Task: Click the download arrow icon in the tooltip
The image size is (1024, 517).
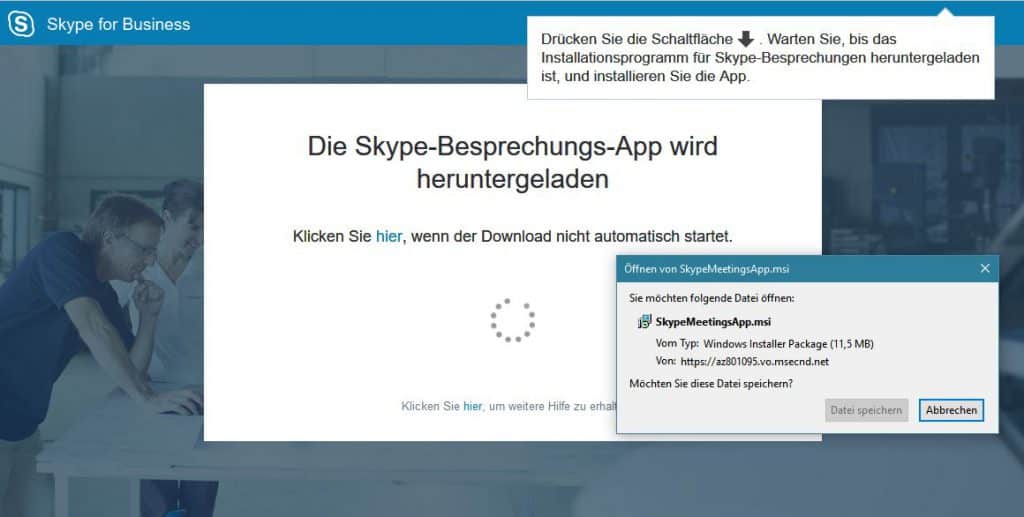Action: click(x=746, y=39)
